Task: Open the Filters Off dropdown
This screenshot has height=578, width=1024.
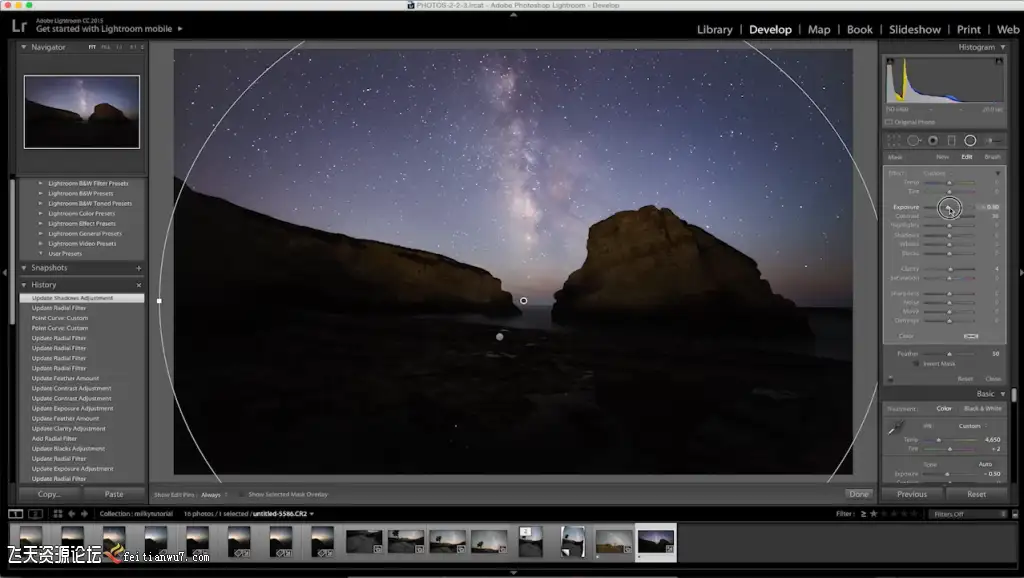Action: pyautogui.click(x=967, y=514)
